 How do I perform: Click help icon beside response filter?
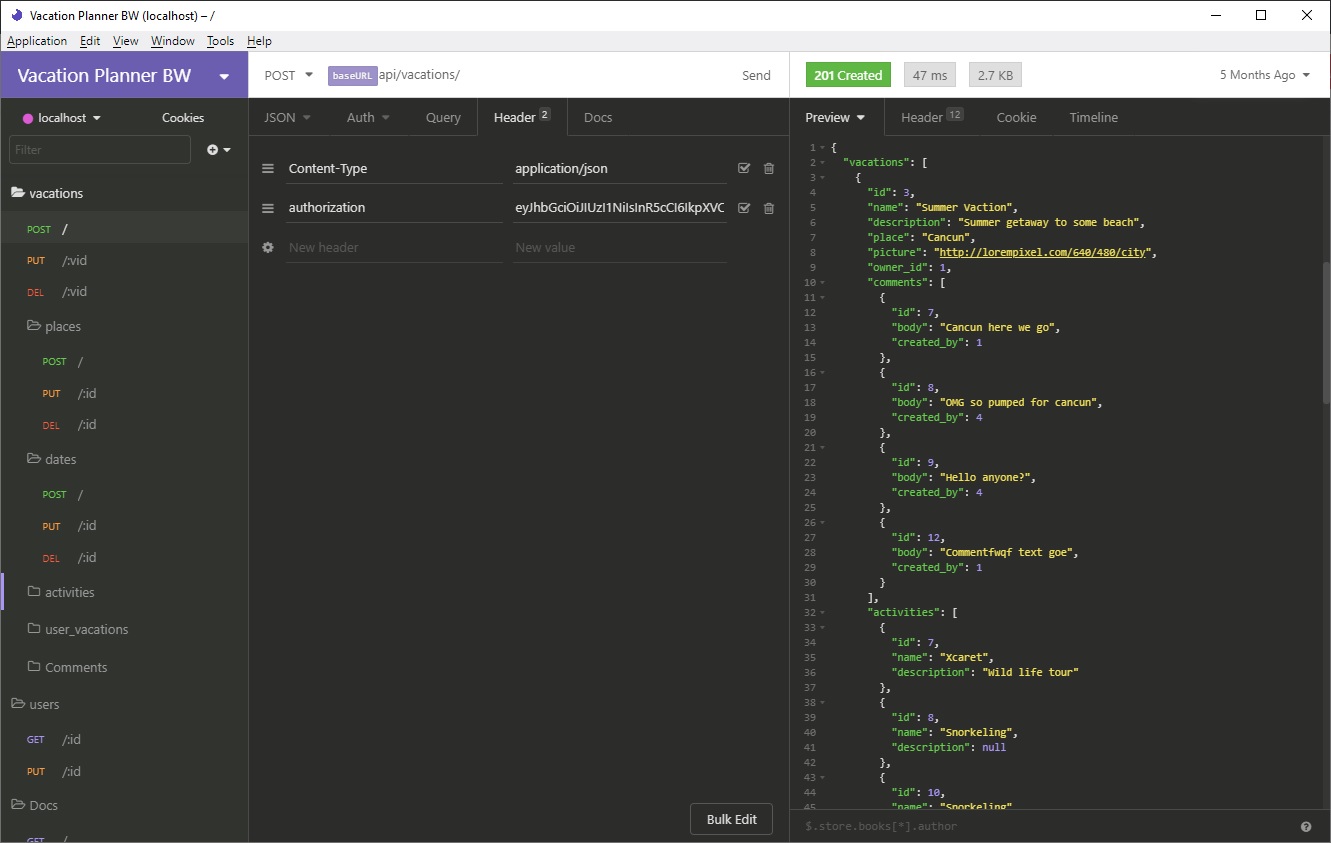pyautogui.click(x=1306, y=827)
